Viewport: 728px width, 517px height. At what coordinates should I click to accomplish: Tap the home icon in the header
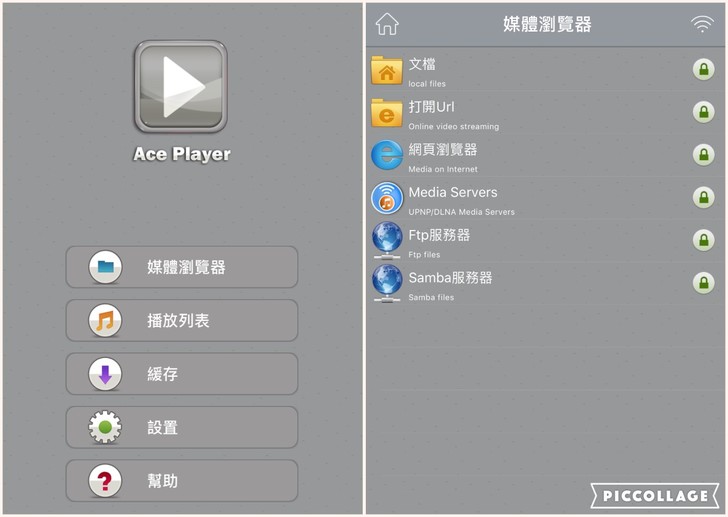click(x=387, y=24)
